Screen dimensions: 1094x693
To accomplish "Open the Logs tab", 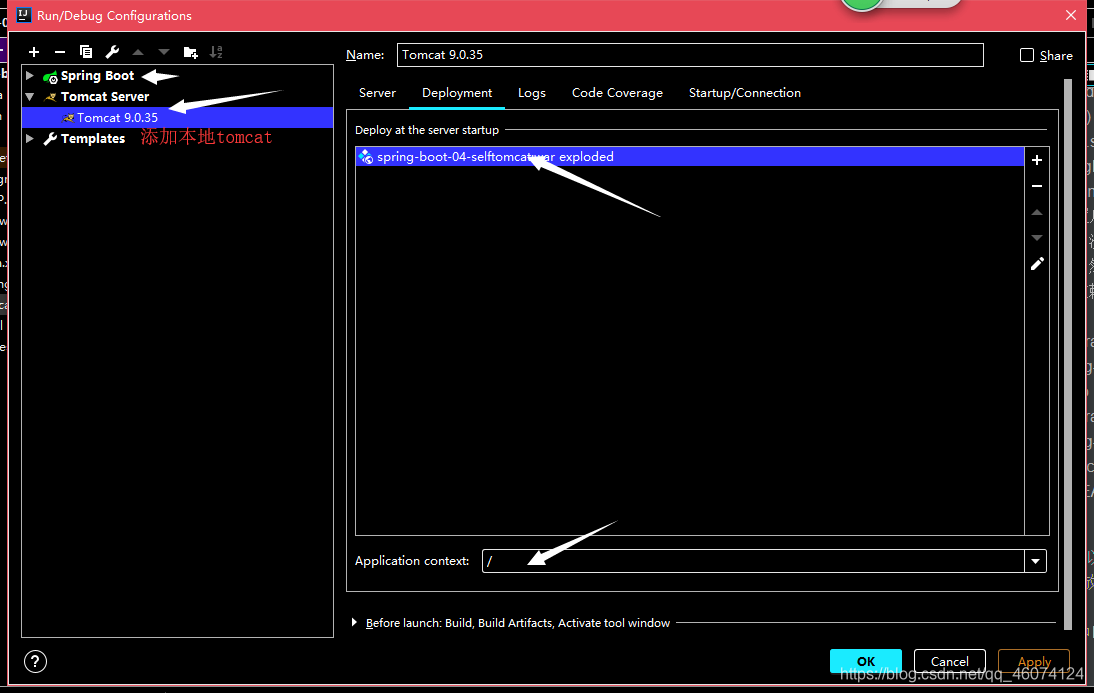I will tap(532, 93).
